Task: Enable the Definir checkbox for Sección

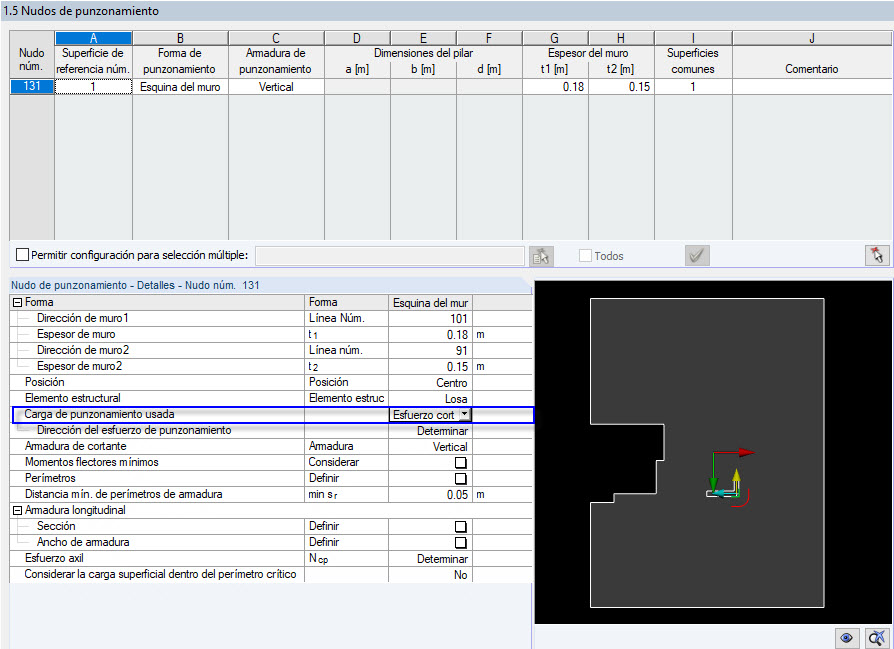Action: (x=459, y=526)
